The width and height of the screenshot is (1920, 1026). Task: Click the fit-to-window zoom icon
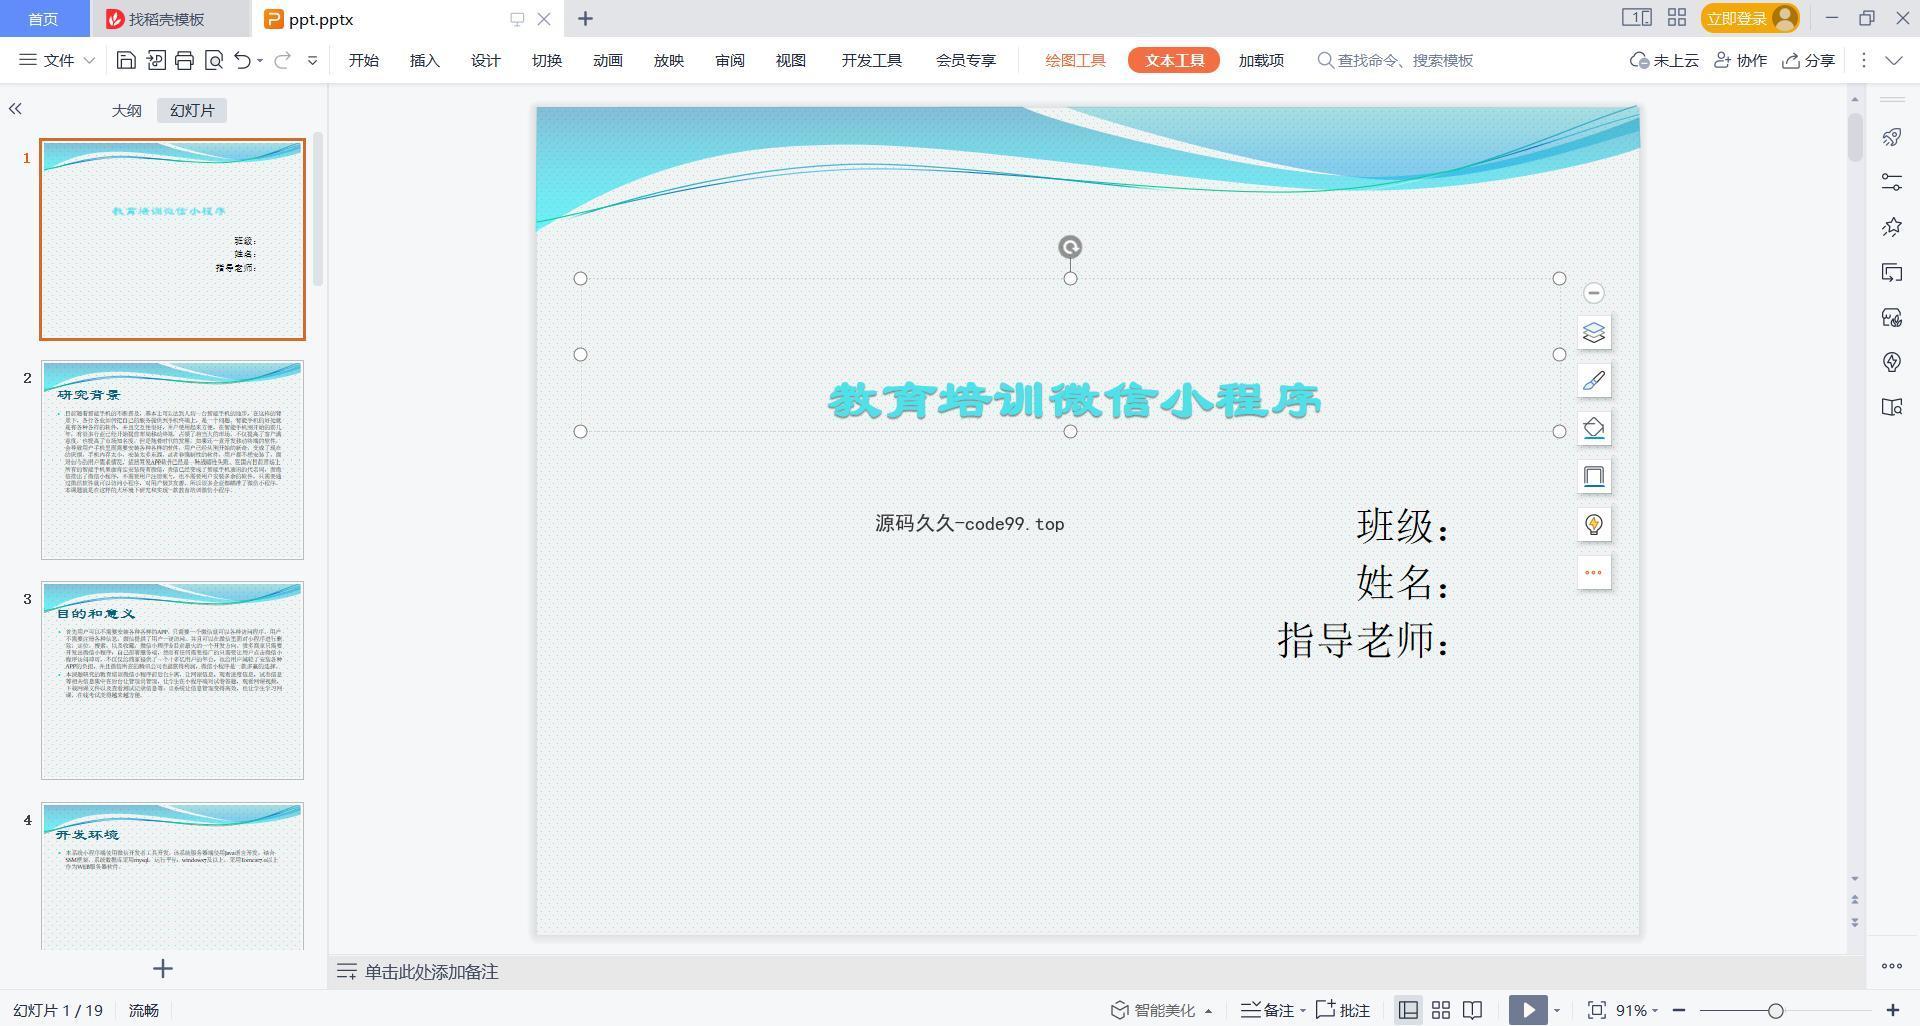click(1597, 1010)
